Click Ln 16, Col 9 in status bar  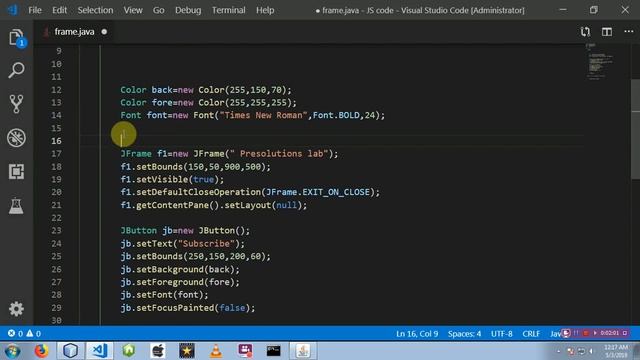coord(417,333)
